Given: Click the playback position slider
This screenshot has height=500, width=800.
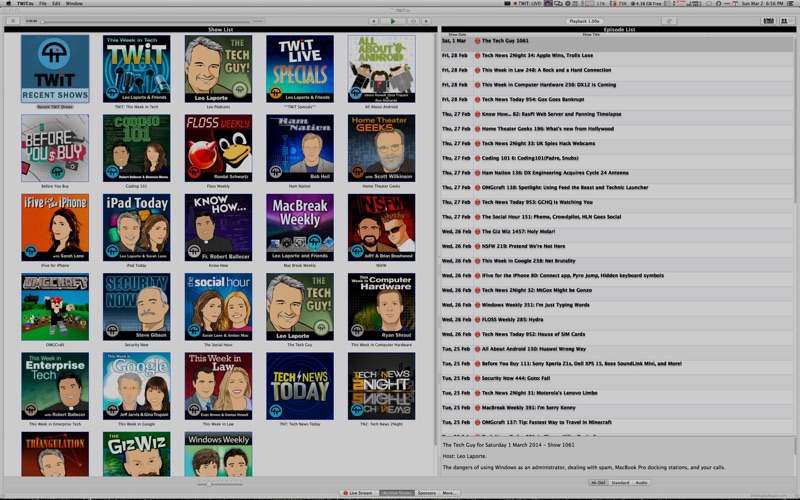Looking at the screenshot, I should (145, 21).
